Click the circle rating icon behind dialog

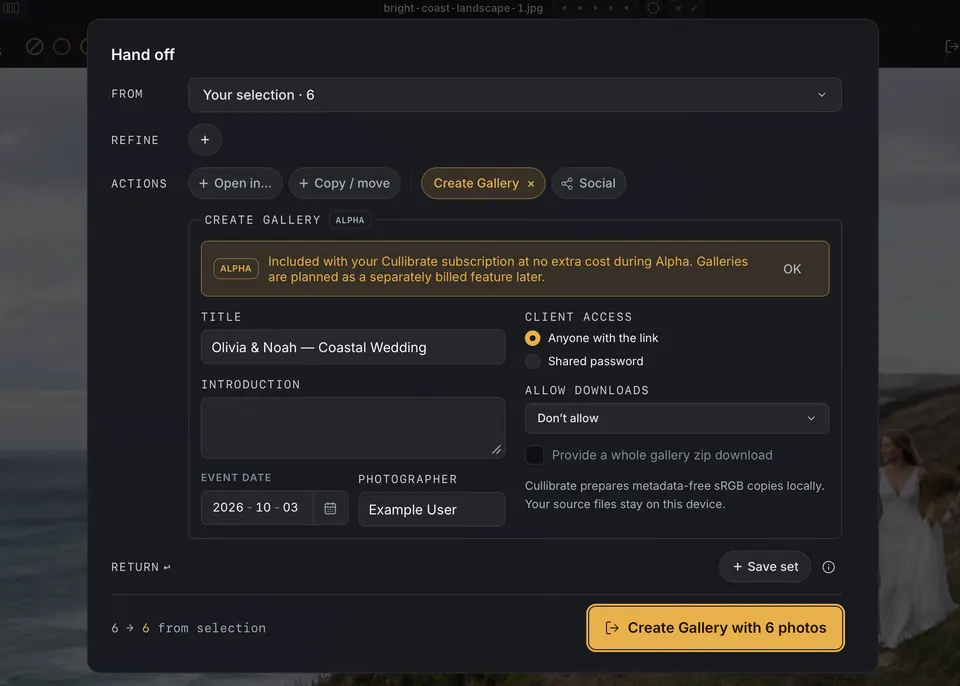[x=62, y=47]
